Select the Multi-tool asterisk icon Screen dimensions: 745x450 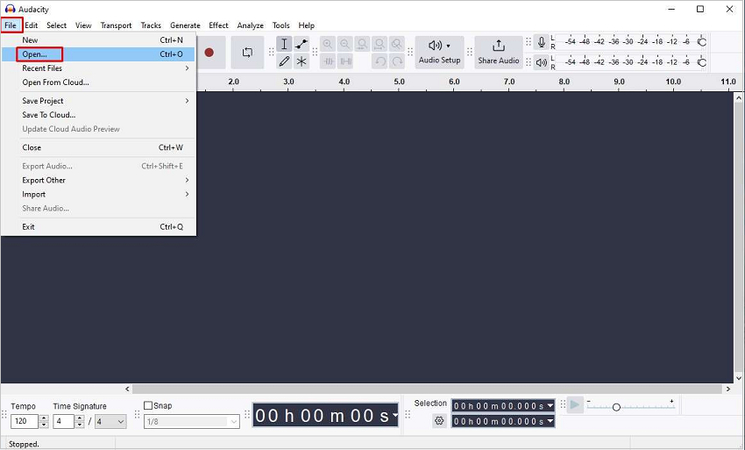(x=301, y=61)
